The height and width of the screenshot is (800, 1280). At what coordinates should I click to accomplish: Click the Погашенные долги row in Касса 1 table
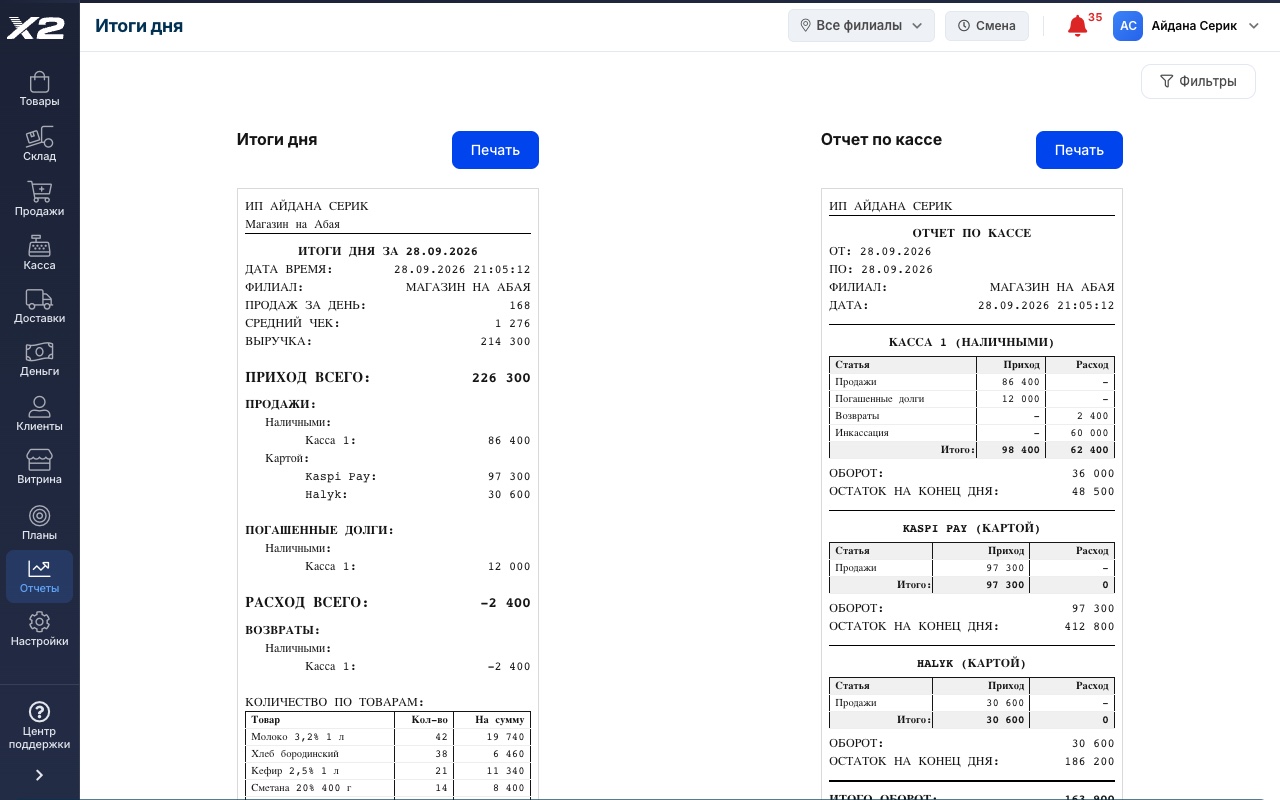(x=972, y=399)
